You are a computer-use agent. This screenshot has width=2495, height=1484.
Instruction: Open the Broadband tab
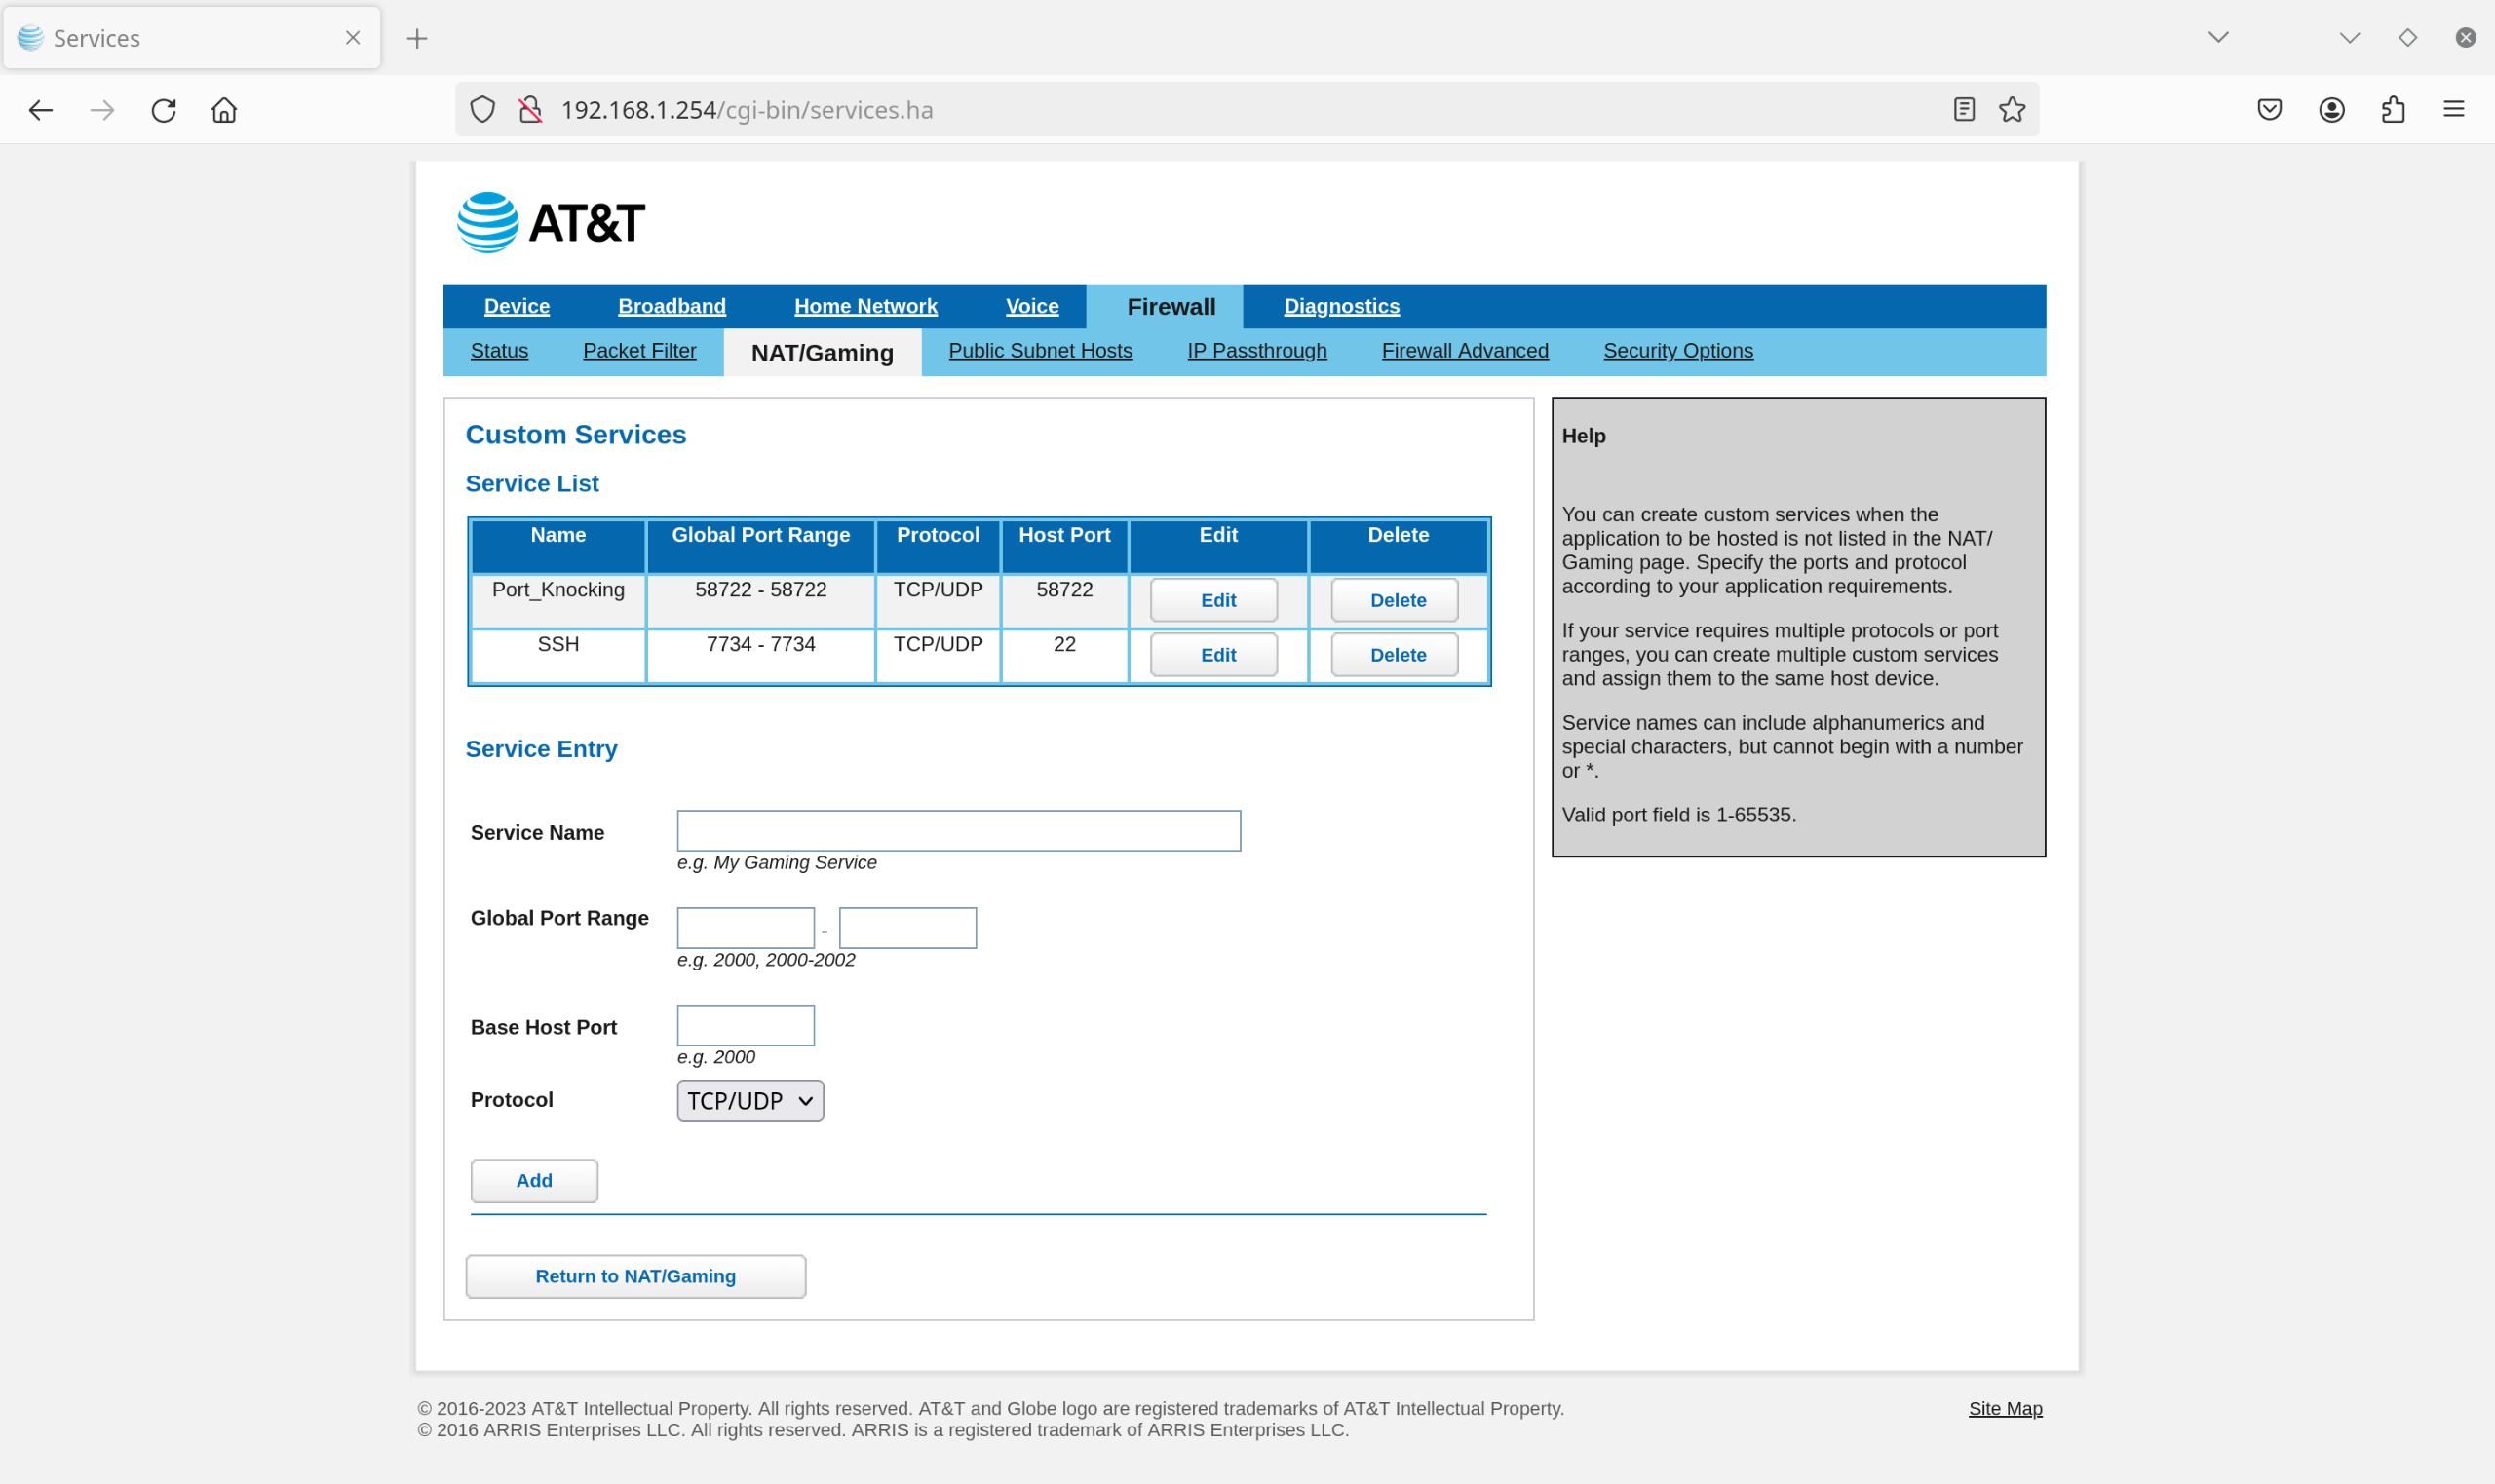click(x=672, y=306)
